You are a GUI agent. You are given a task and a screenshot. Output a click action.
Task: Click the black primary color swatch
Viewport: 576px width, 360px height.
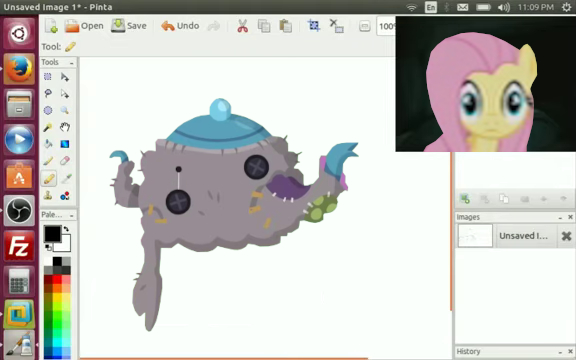[x=52, y=234]
